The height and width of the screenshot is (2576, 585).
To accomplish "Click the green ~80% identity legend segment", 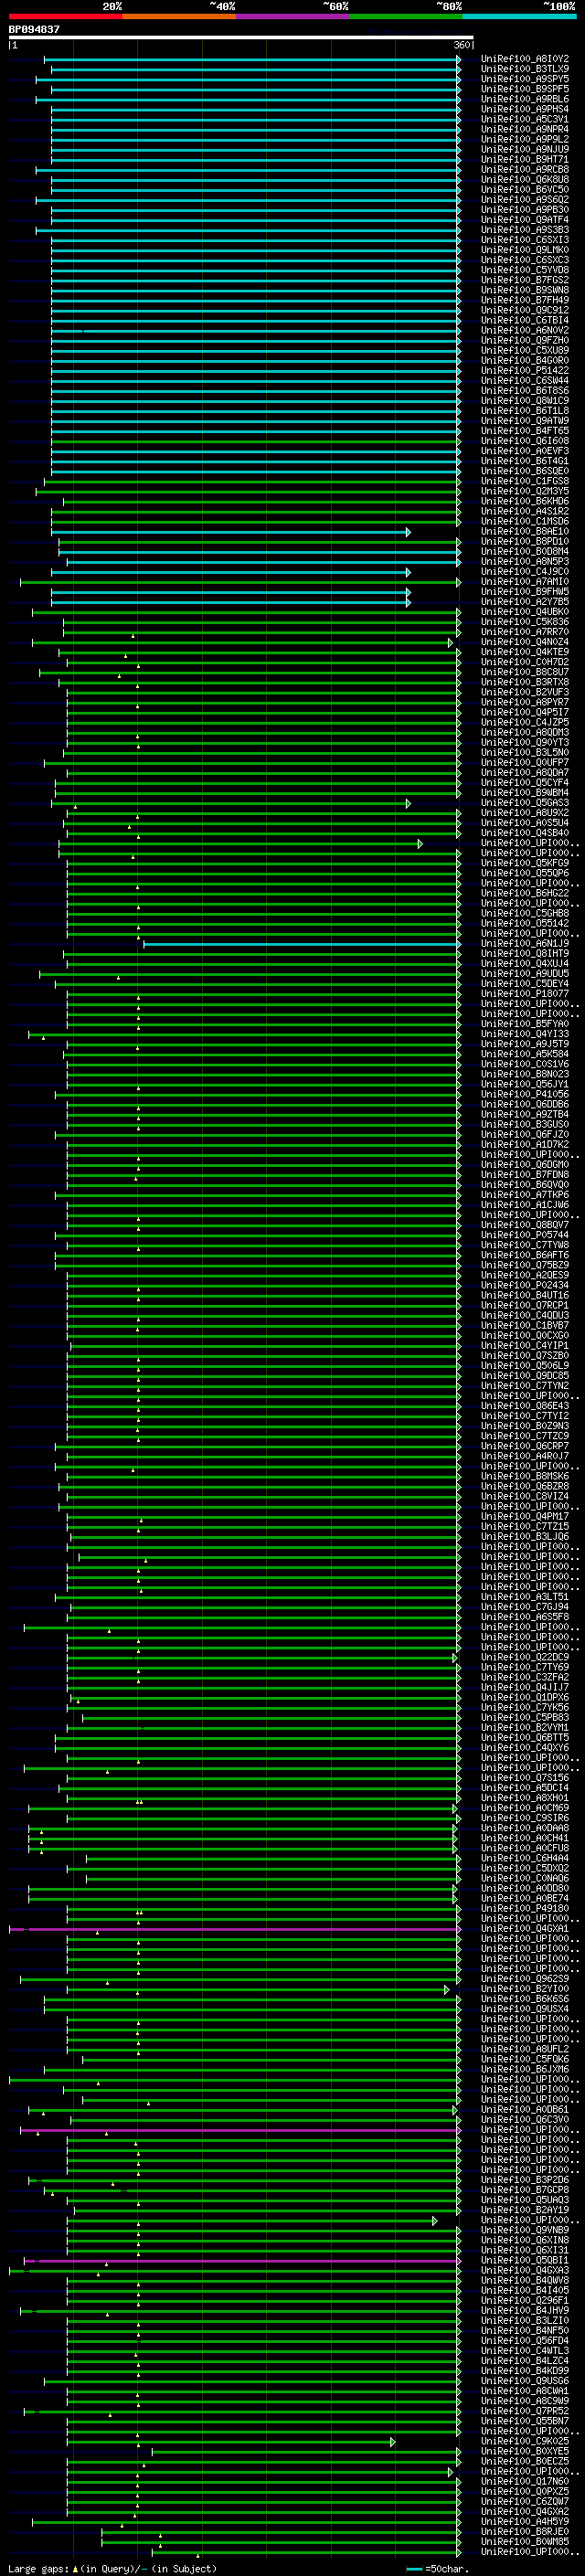I will click(x=406, y=16).
